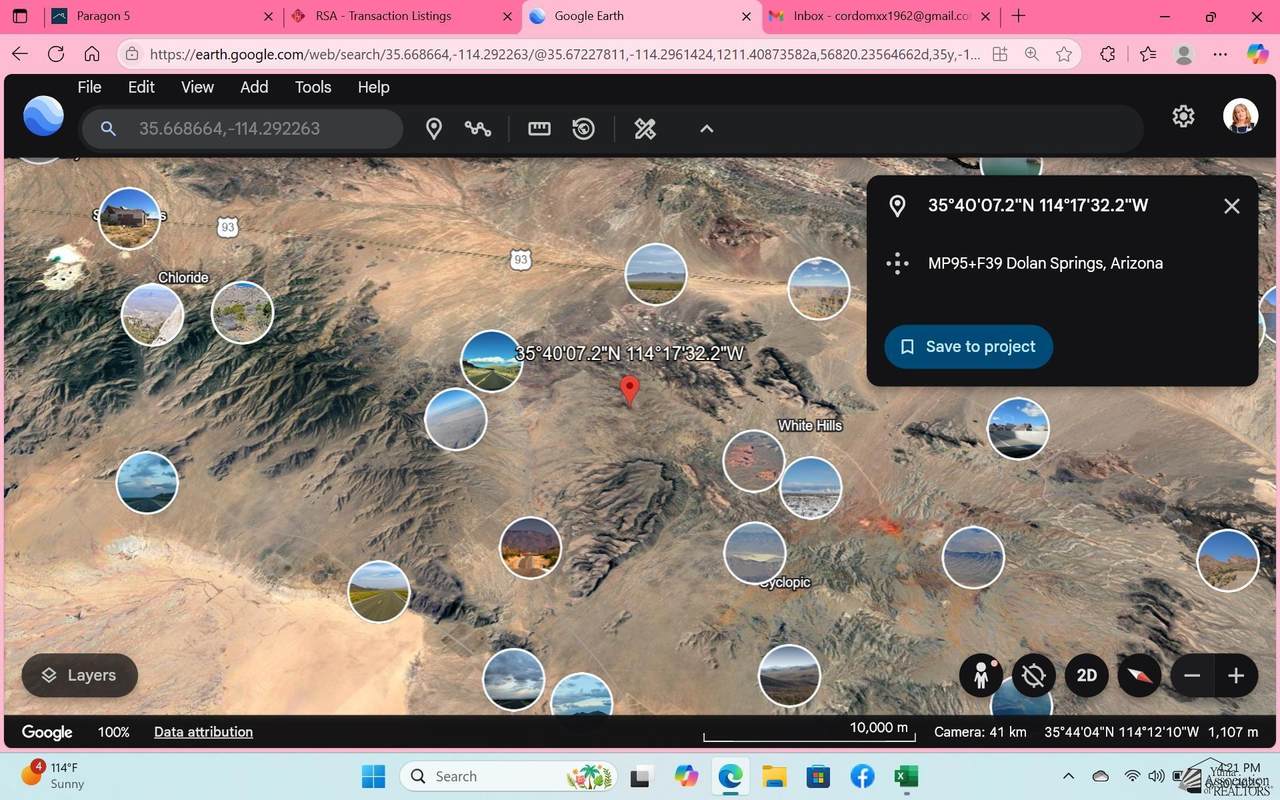The image size is (1280, 800).
Task: Zoom in with the plus button
Action: [x=1236, y=675]
